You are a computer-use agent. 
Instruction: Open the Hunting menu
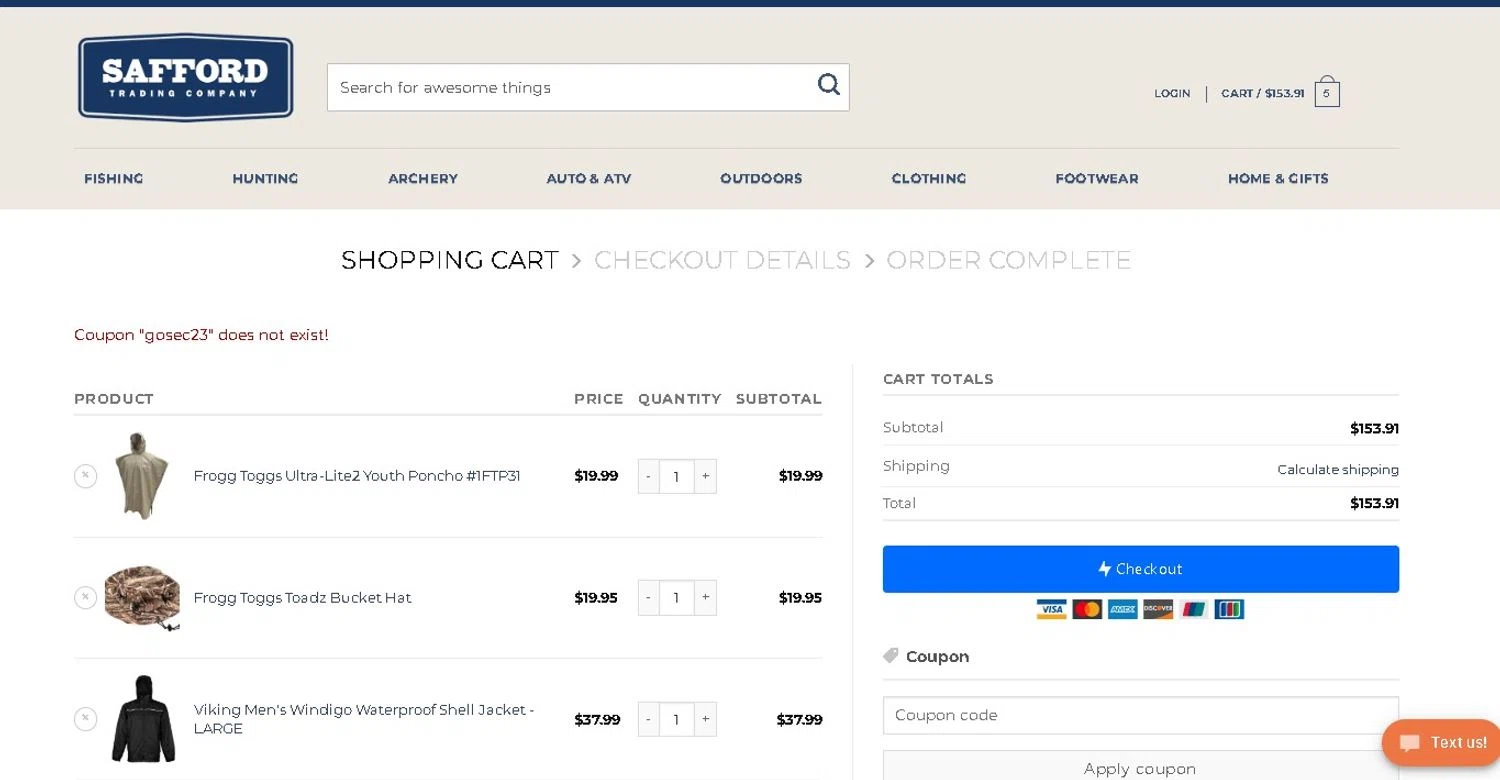pyautogui.click(x=265, y=179)
